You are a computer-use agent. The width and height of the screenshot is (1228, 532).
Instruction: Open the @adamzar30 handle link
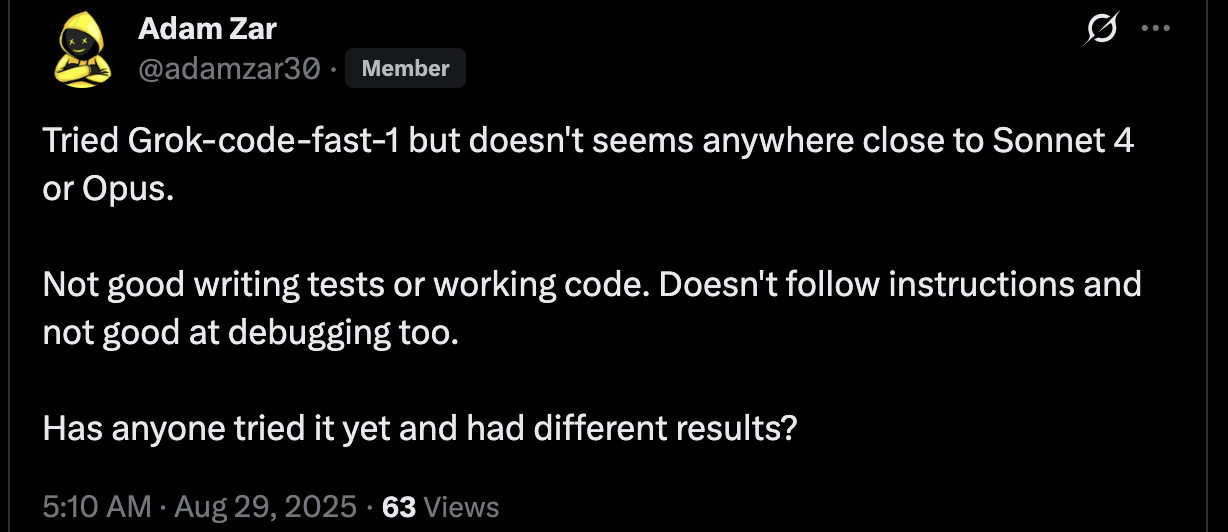[x=229, y=69]
